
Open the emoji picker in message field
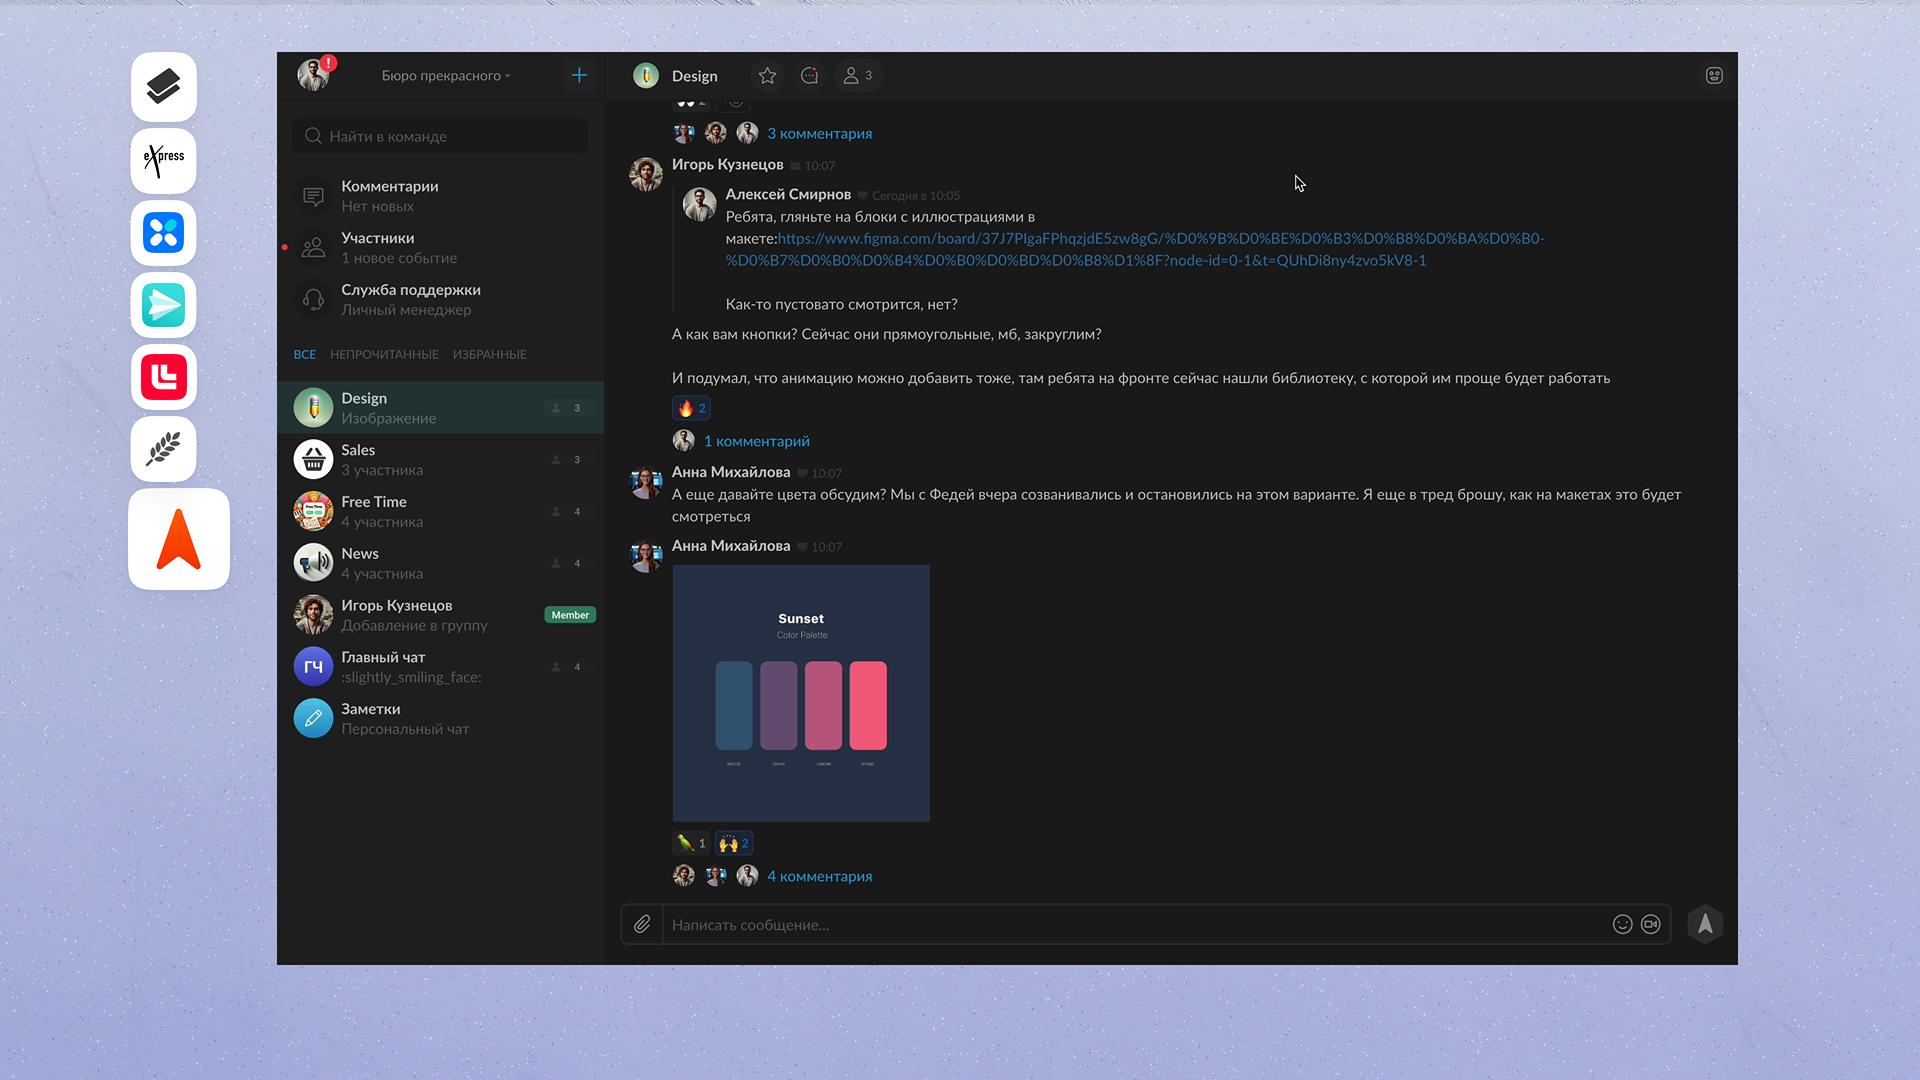[1622, 925]
